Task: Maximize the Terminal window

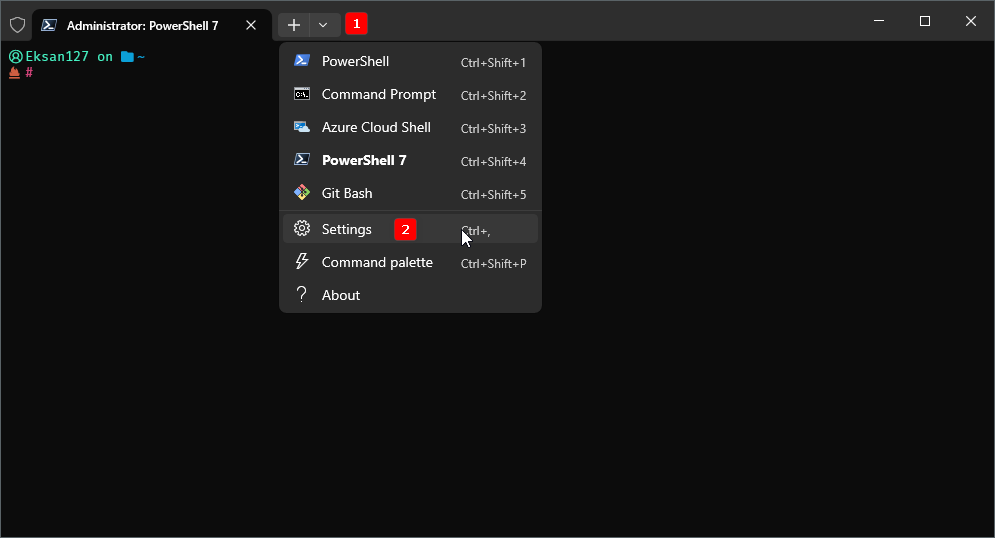Action: [925, 21]
